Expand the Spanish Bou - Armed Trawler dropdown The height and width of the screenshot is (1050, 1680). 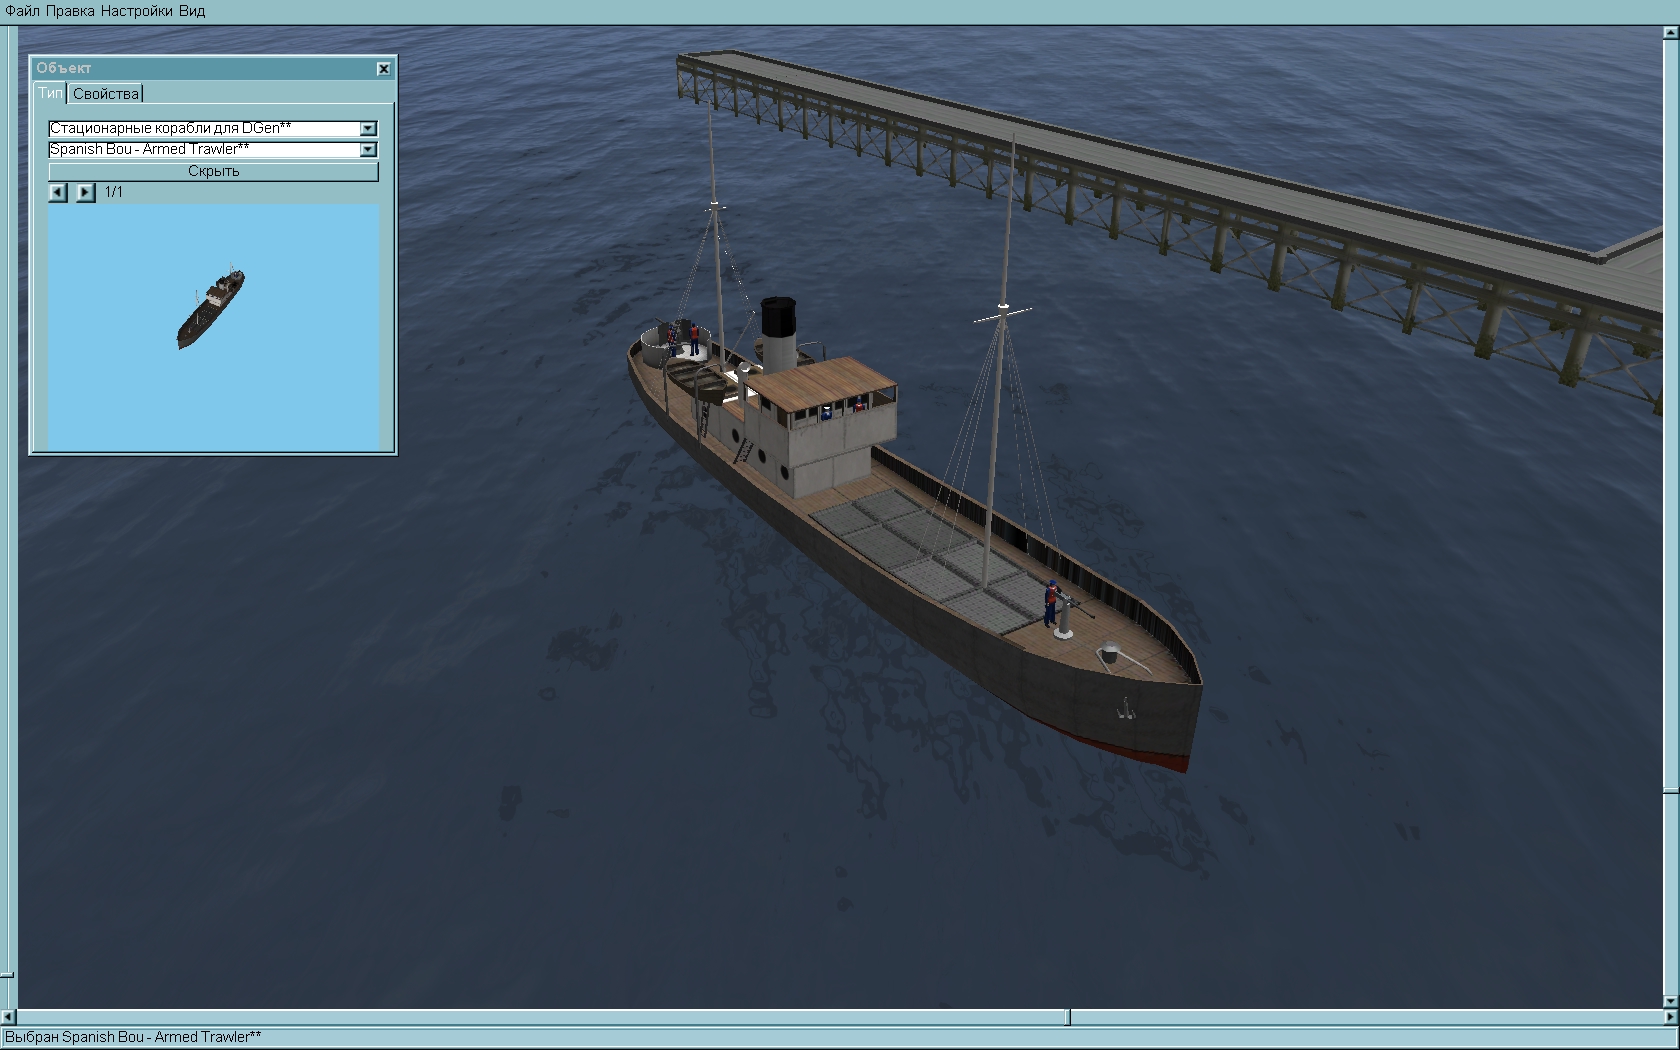[x=368, y=149]
